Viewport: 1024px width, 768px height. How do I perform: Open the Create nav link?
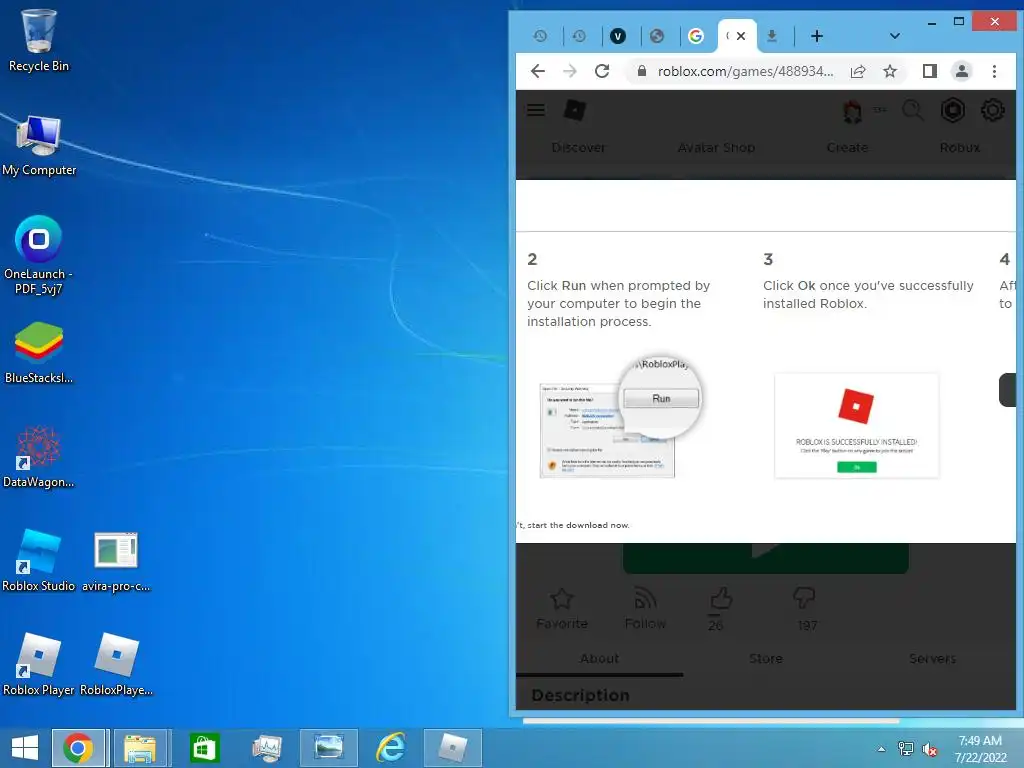pos(847,148)
